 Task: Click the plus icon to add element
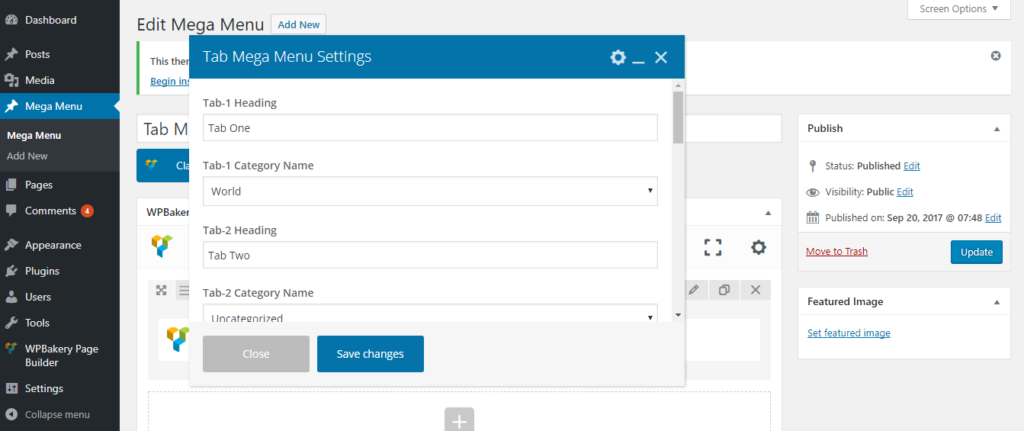pyautogui.click(x=460, y=421)
